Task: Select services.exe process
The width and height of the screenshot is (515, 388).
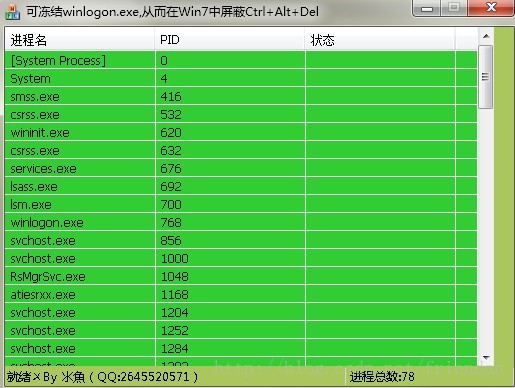Action: [x=241, y=168]
